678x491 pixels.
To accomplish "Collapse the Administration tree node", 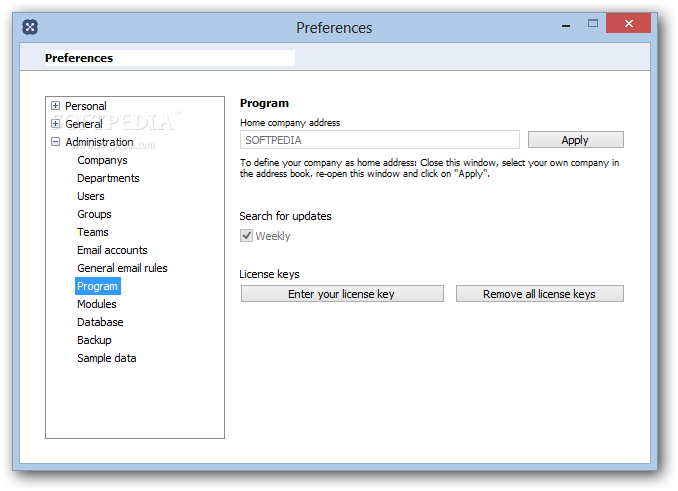I will coord(55,141).
